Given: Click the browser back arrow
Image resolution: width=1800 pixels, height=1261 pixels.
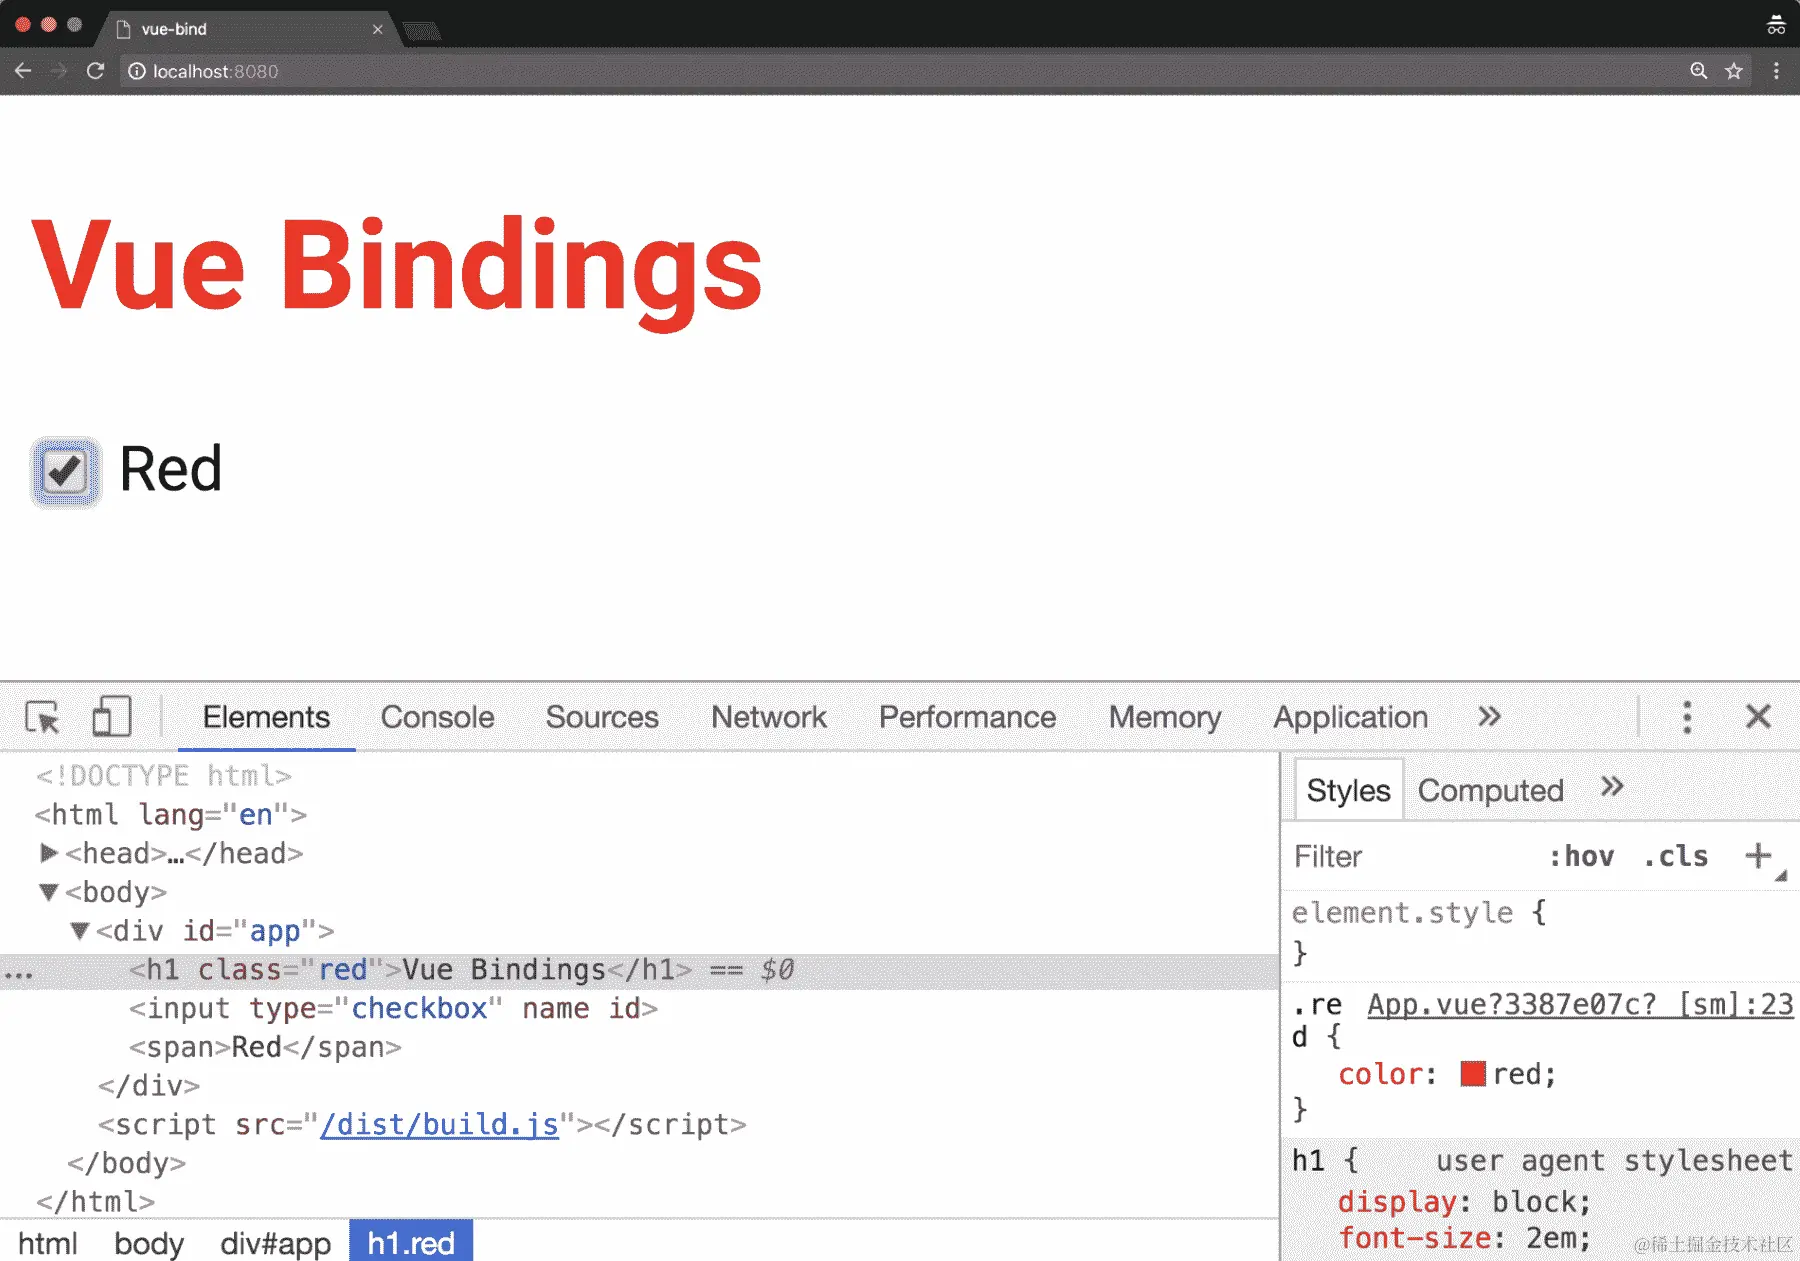Looking at the screenshot, I should click(x=23, y=71).
